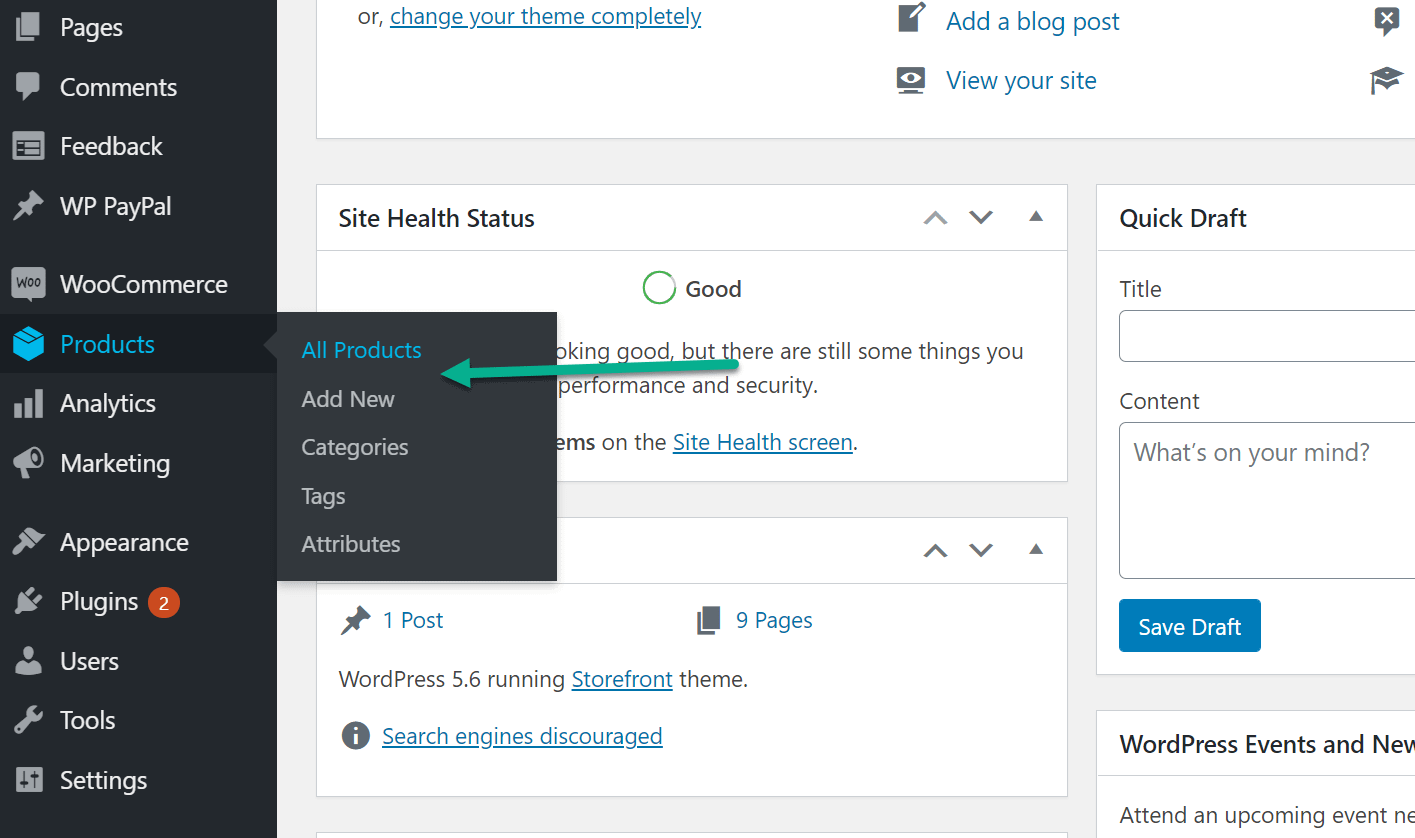Click the WooCommerce icon in sidebar
Image resolution: width=1415 pixels, height=838 pixels.
[x=28, y=284]
